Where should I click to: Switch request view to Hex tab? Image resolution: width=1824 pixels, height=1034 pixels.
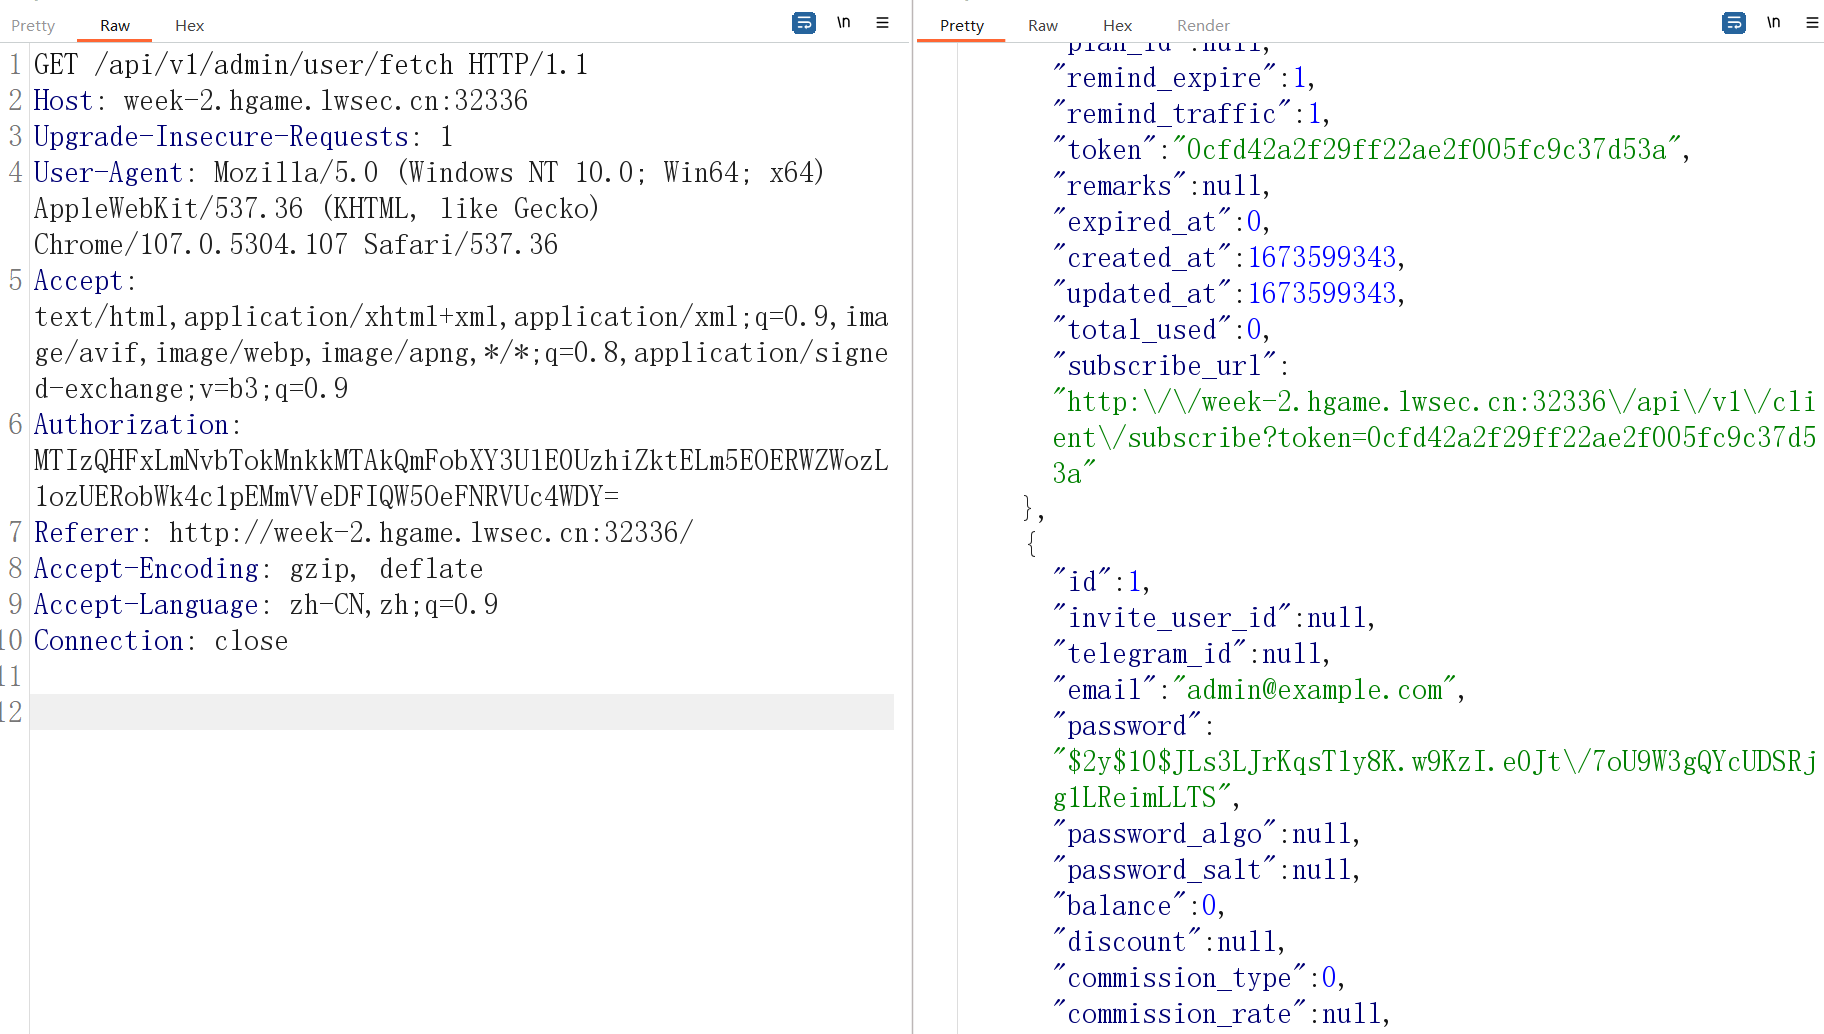[189, 26]
